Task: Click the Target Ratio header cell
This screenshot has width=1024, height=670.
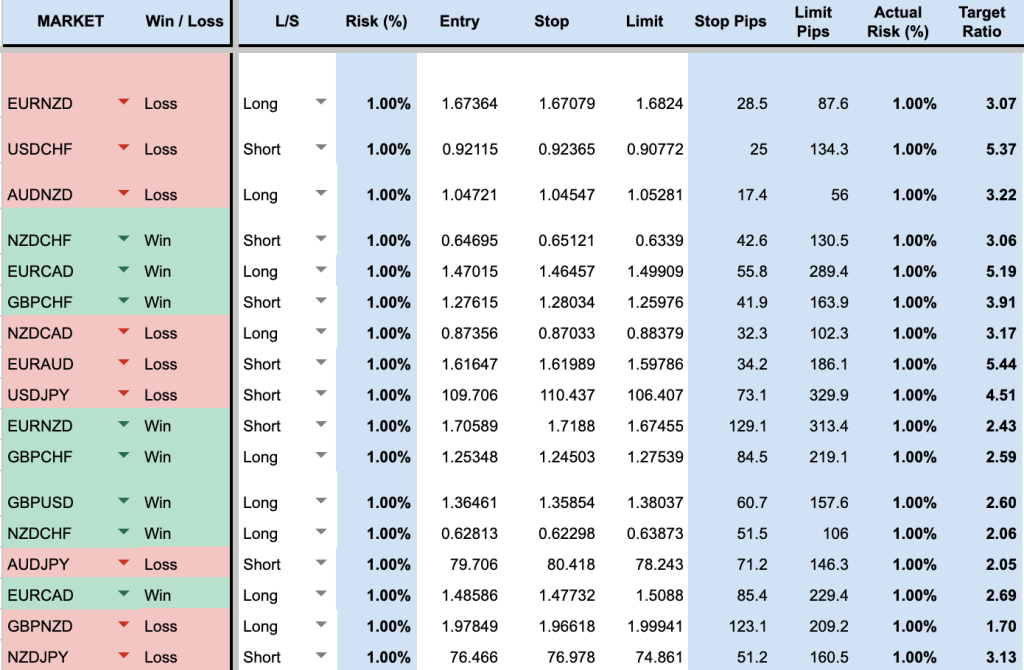Action: (x=981, y=22)
